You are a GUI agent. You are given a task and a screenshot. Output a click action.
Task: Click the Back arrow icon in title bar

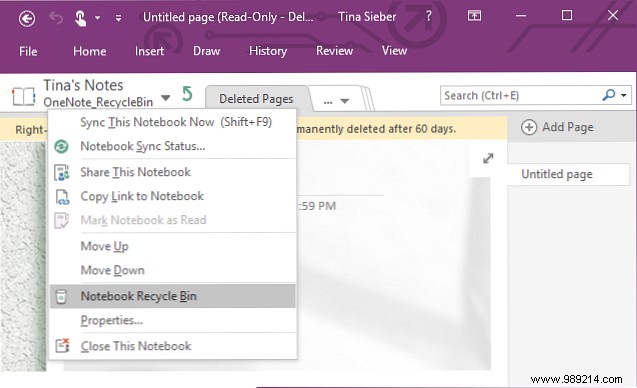pos(27,18)
